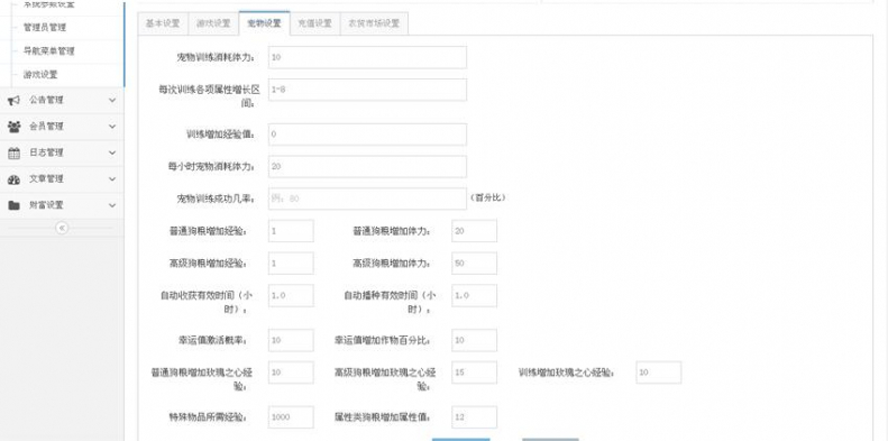Click the 高级狗粮增加玫瑰之心经验 input field
The height and width of the screenshot is (441, 888).
click(475, 373)
